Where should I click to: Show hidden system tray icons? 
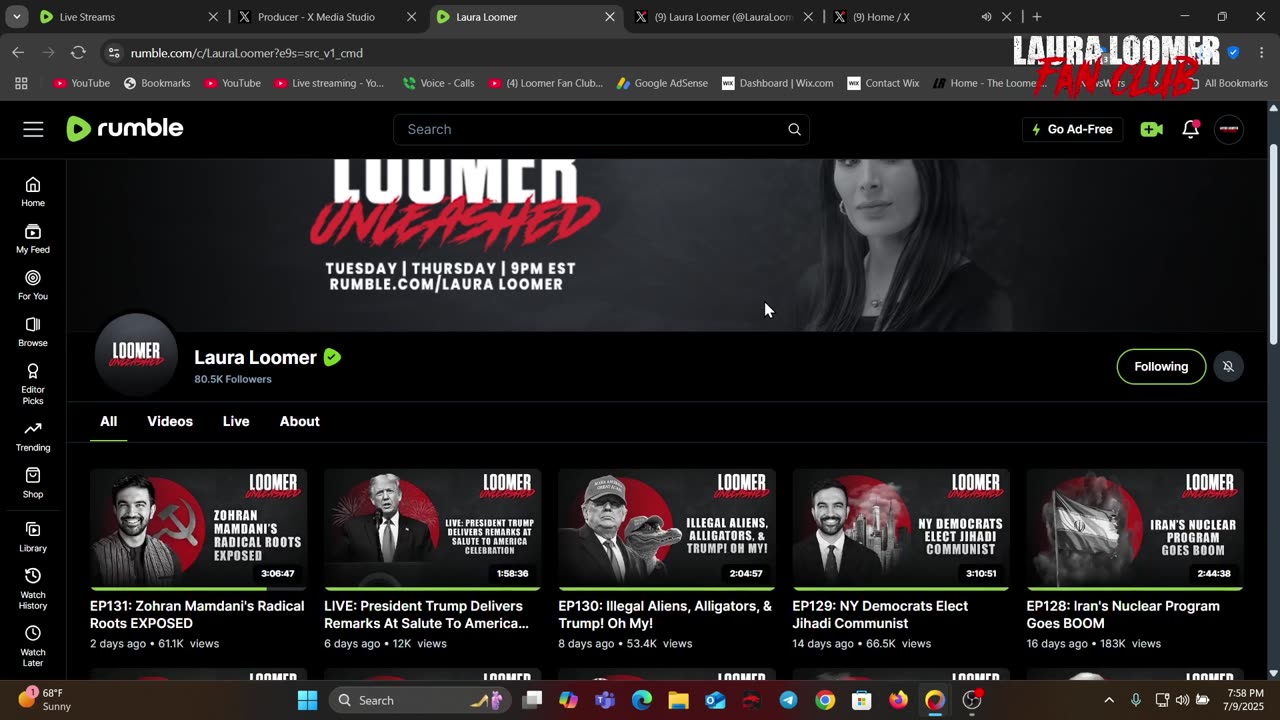pos(1108,700)
